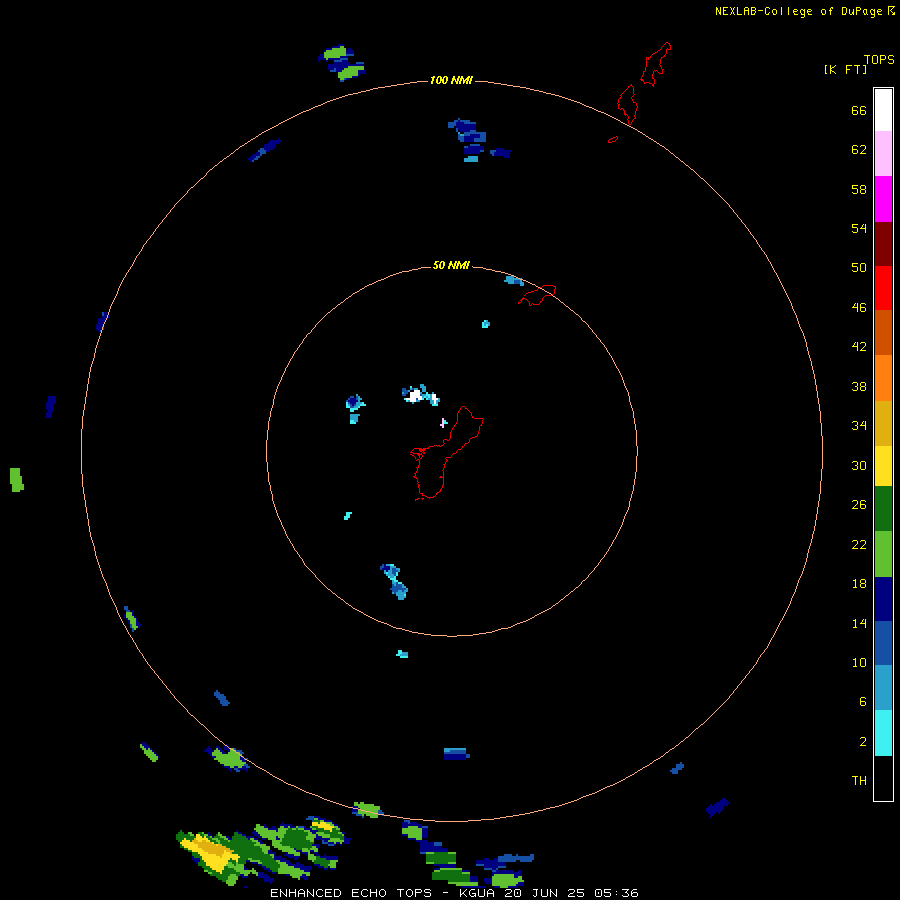Click the 42 legend value

point(859,347)
